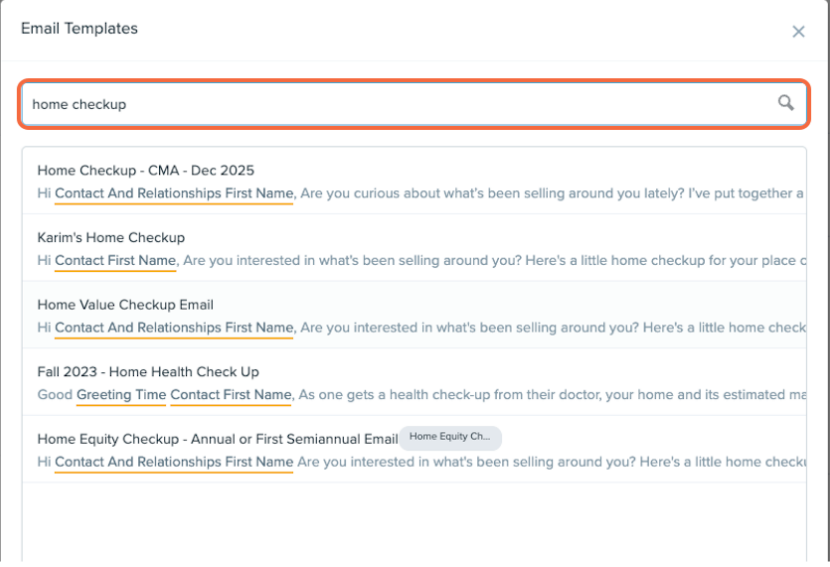Open the Karim's Home Checkup template
The height and width of the screenshot is (567, 830).
coord(111,237)
